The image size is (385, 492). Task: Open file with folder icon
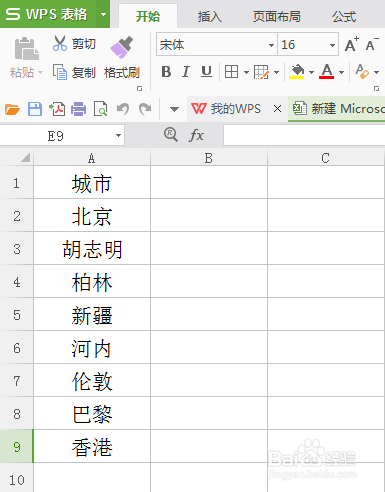[x=12, y=109]
